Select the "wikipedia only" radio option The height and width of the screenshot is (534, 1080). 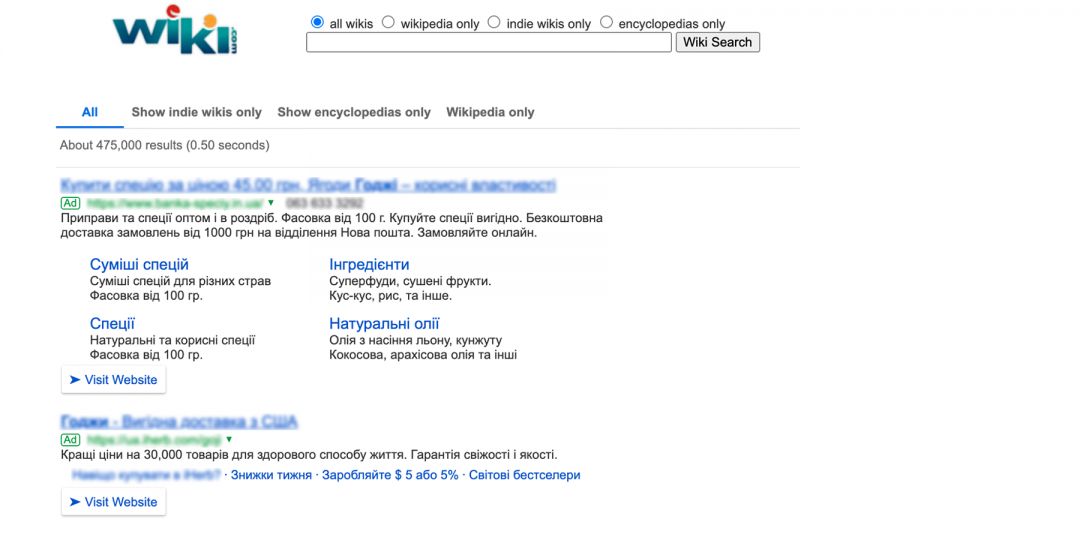(x=389, y=22)
